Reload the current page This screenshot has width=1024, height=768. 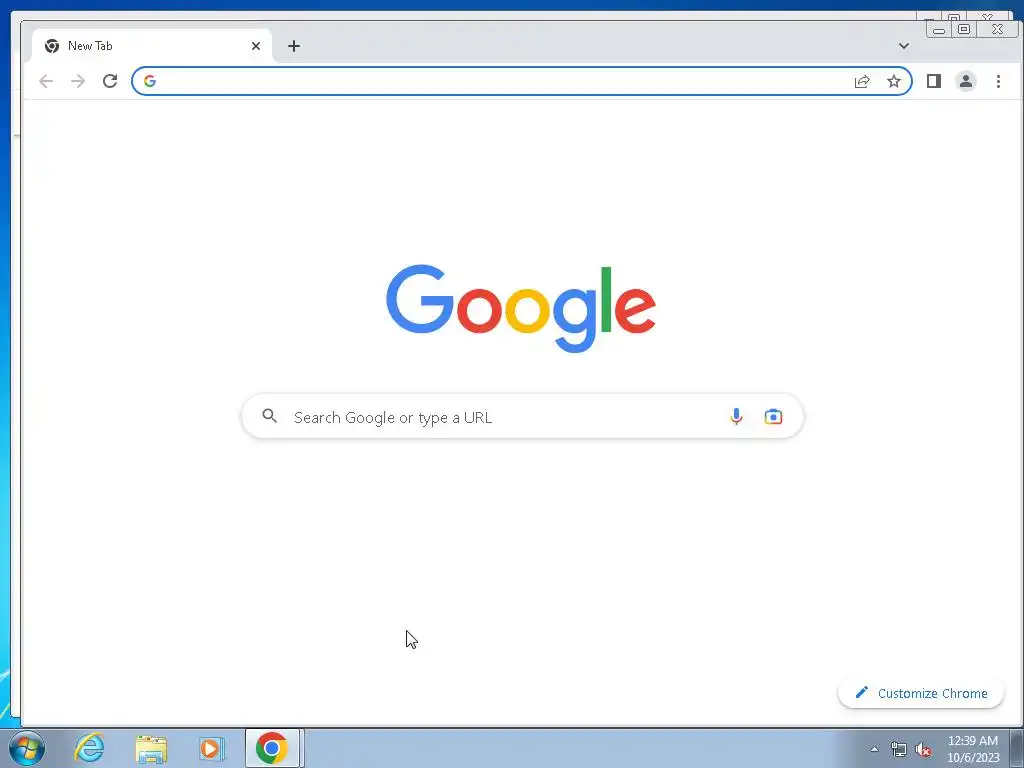coord(110,81)
